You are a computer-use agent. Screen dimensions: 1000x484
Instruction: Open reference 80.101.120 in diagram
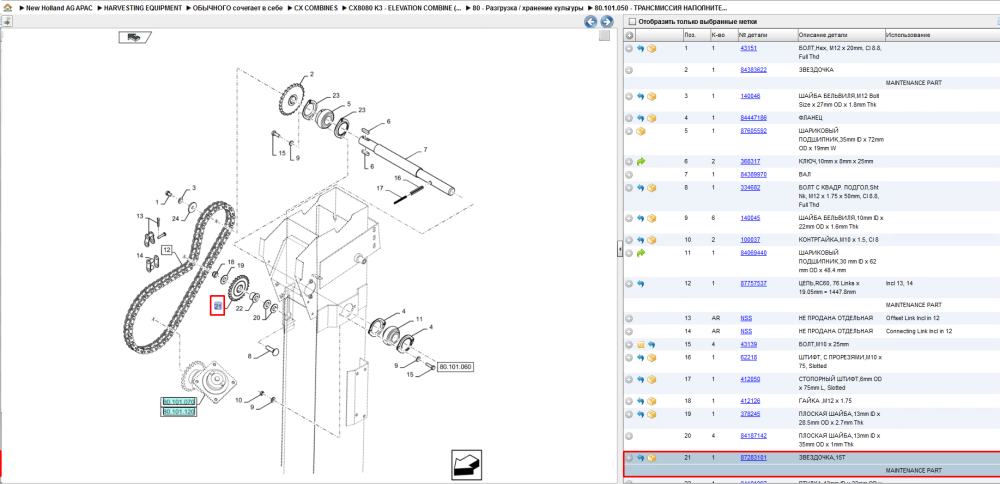coord(178,412)
